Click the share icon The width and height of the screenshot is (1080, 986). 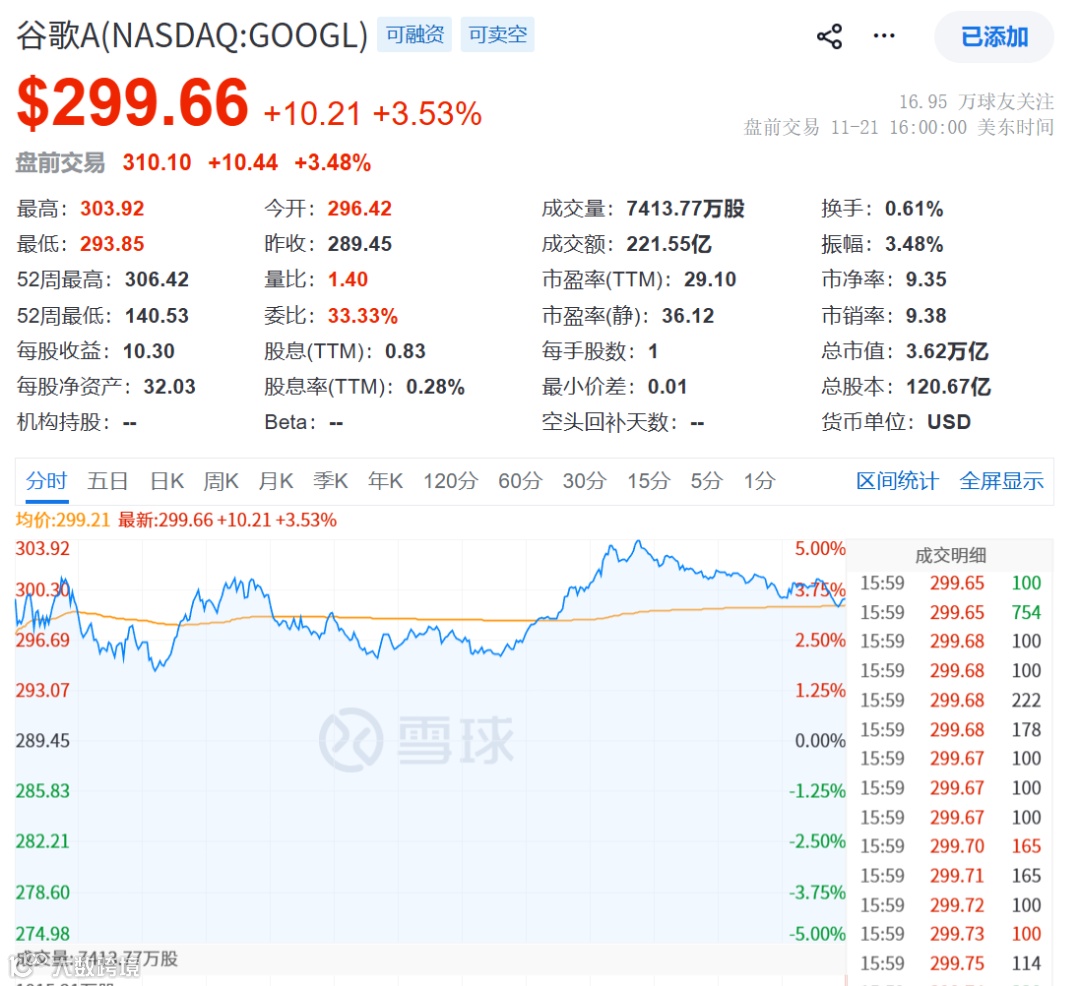(829, 36)
